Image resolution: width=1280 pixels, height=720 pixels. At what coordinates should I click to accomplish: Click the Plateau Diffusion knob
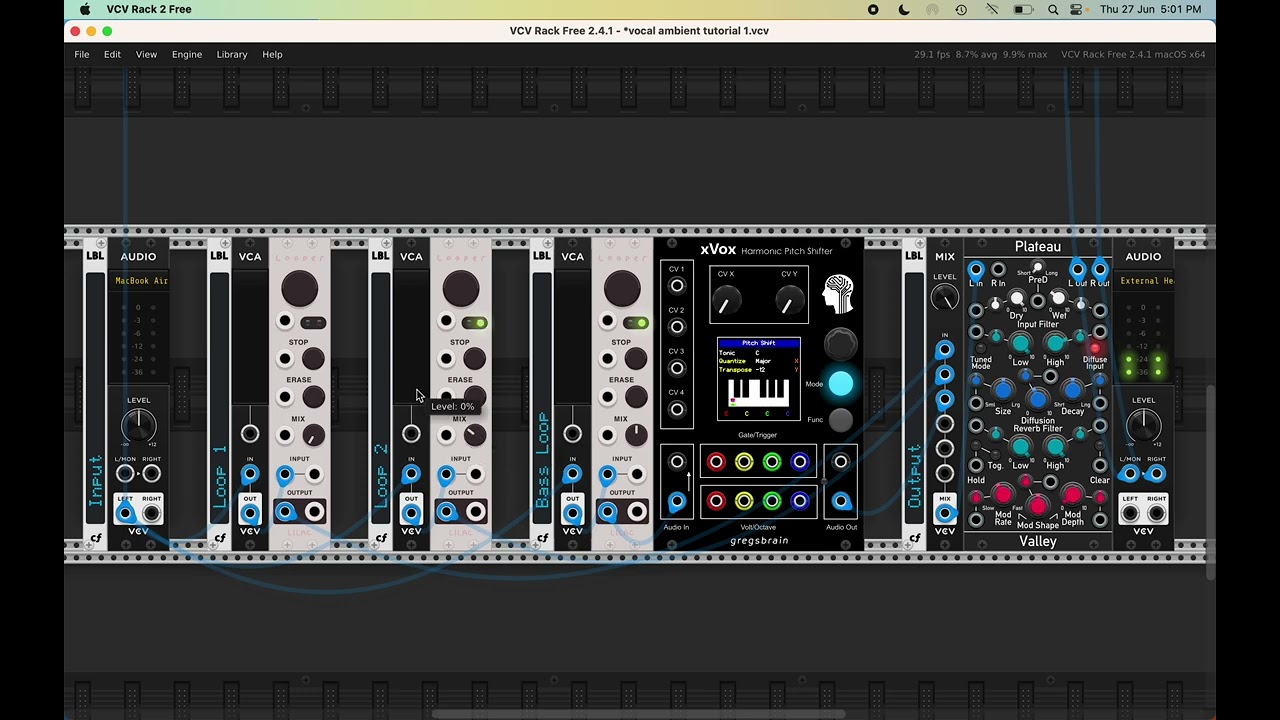coord(1038,400)
